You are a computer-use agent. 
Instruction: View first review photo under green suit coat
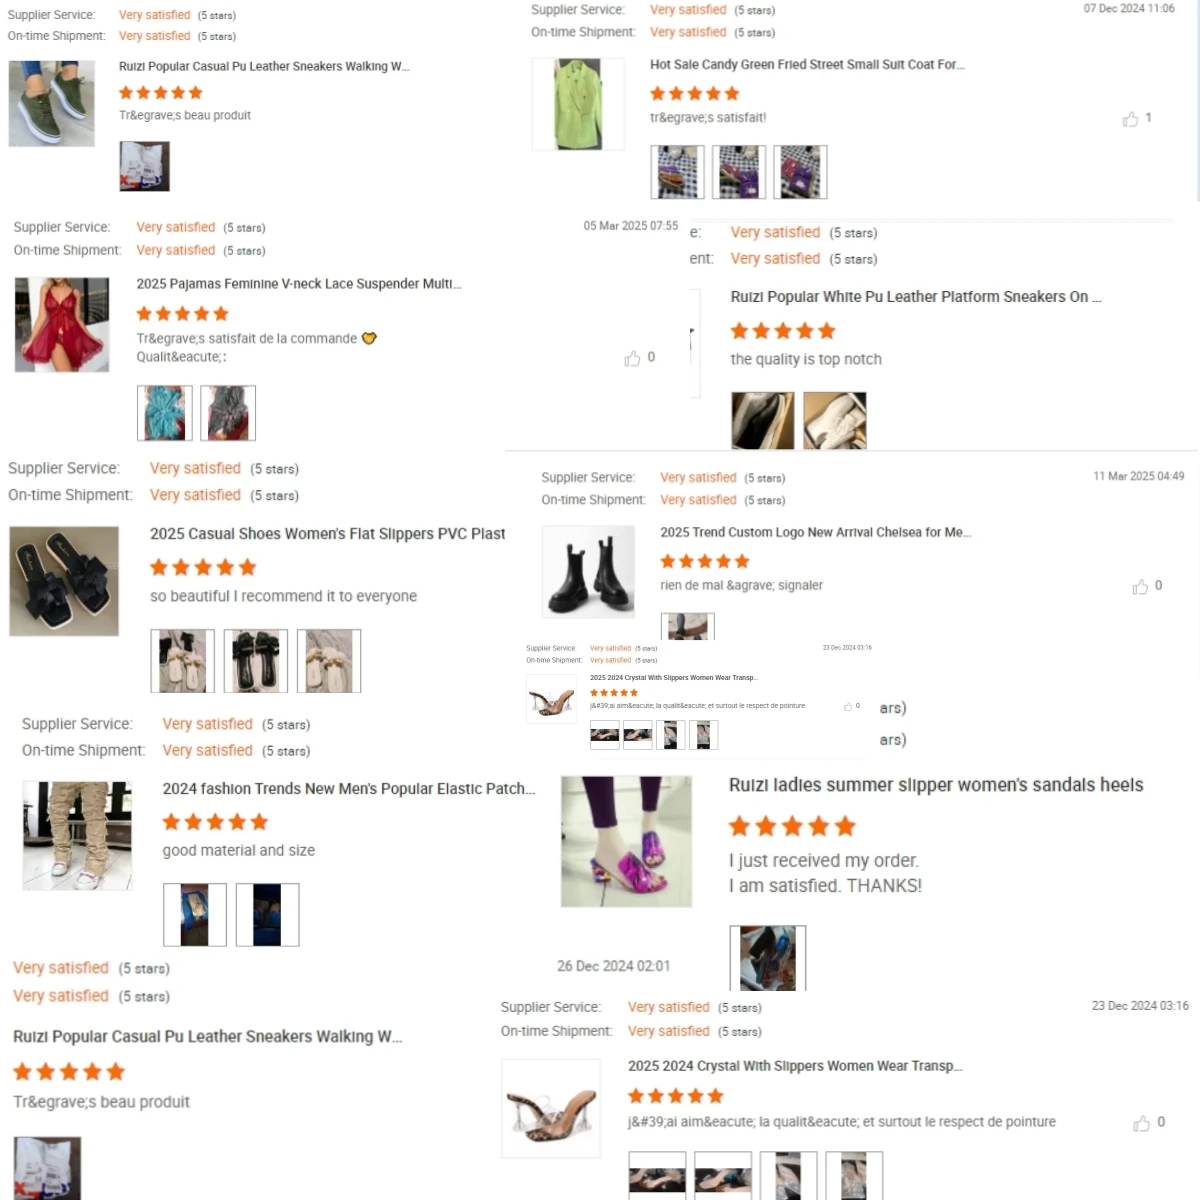click(x=677, y=172)
